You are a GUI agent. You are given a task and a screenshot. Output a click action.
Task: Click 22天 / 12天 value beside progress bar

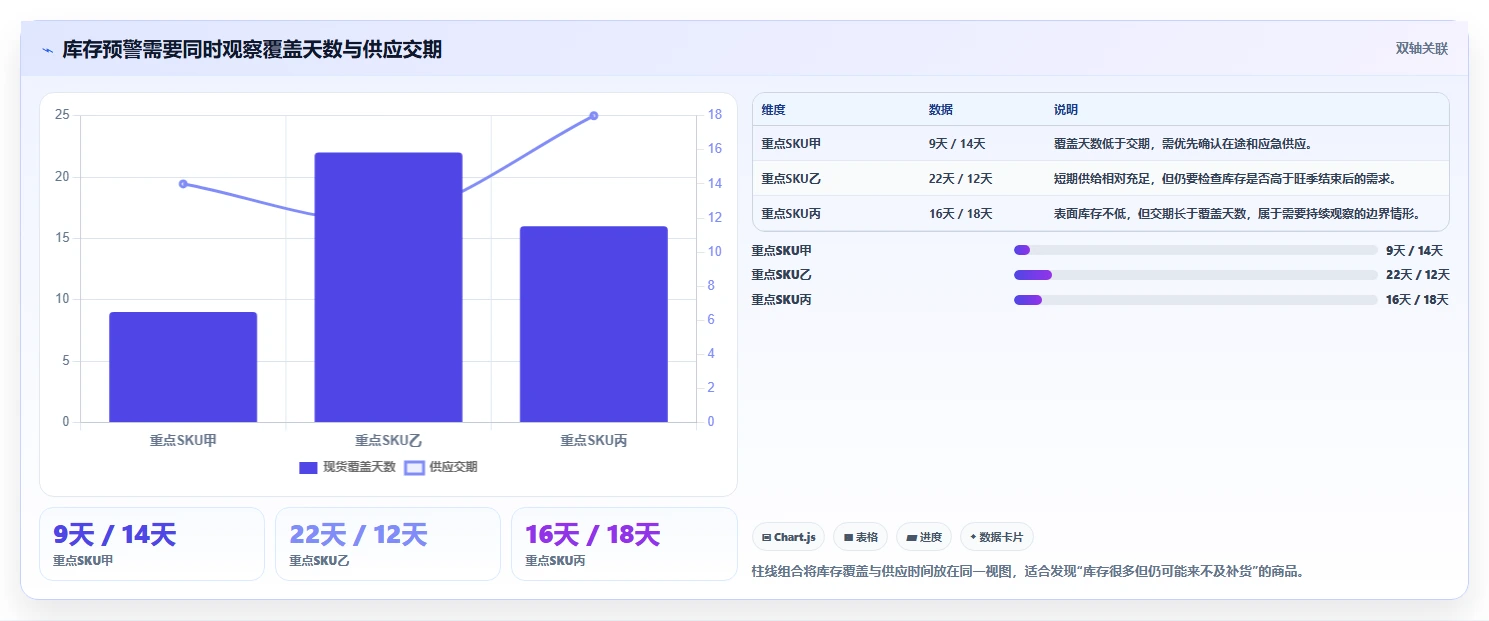(1417, 275)
